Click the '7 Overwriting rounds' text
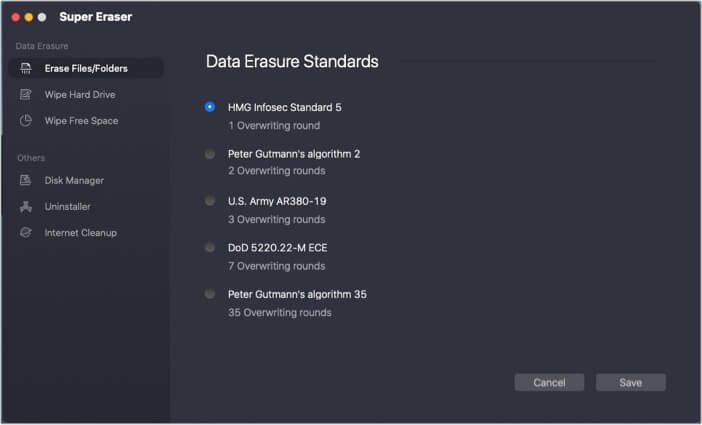Viewport: 702px width, 425px height. 277,266
